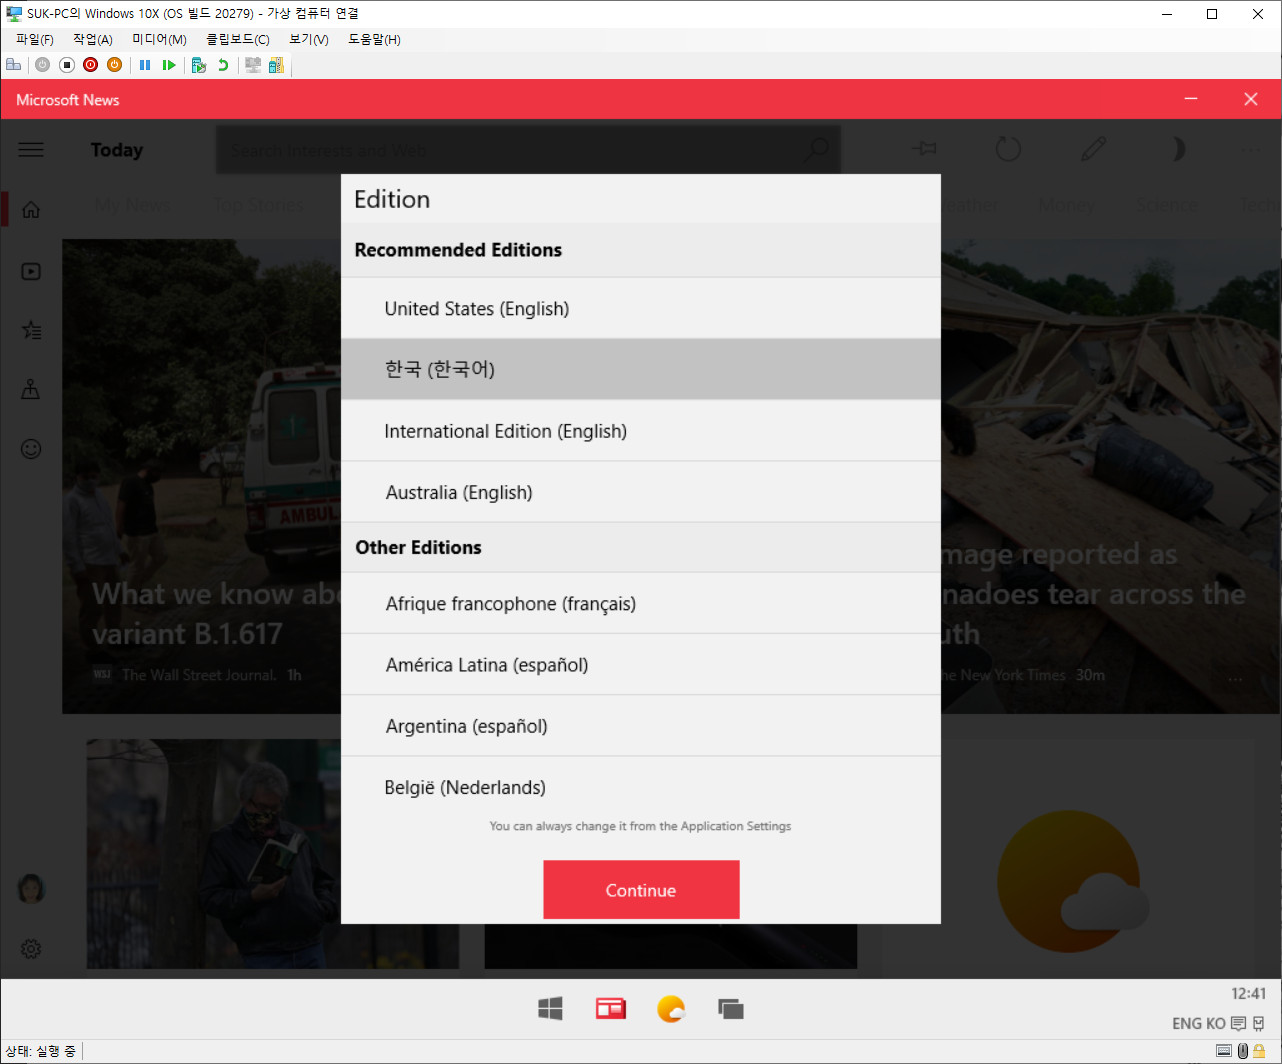Click the grey Start VM toolbar button

click(x=42, y=65)
